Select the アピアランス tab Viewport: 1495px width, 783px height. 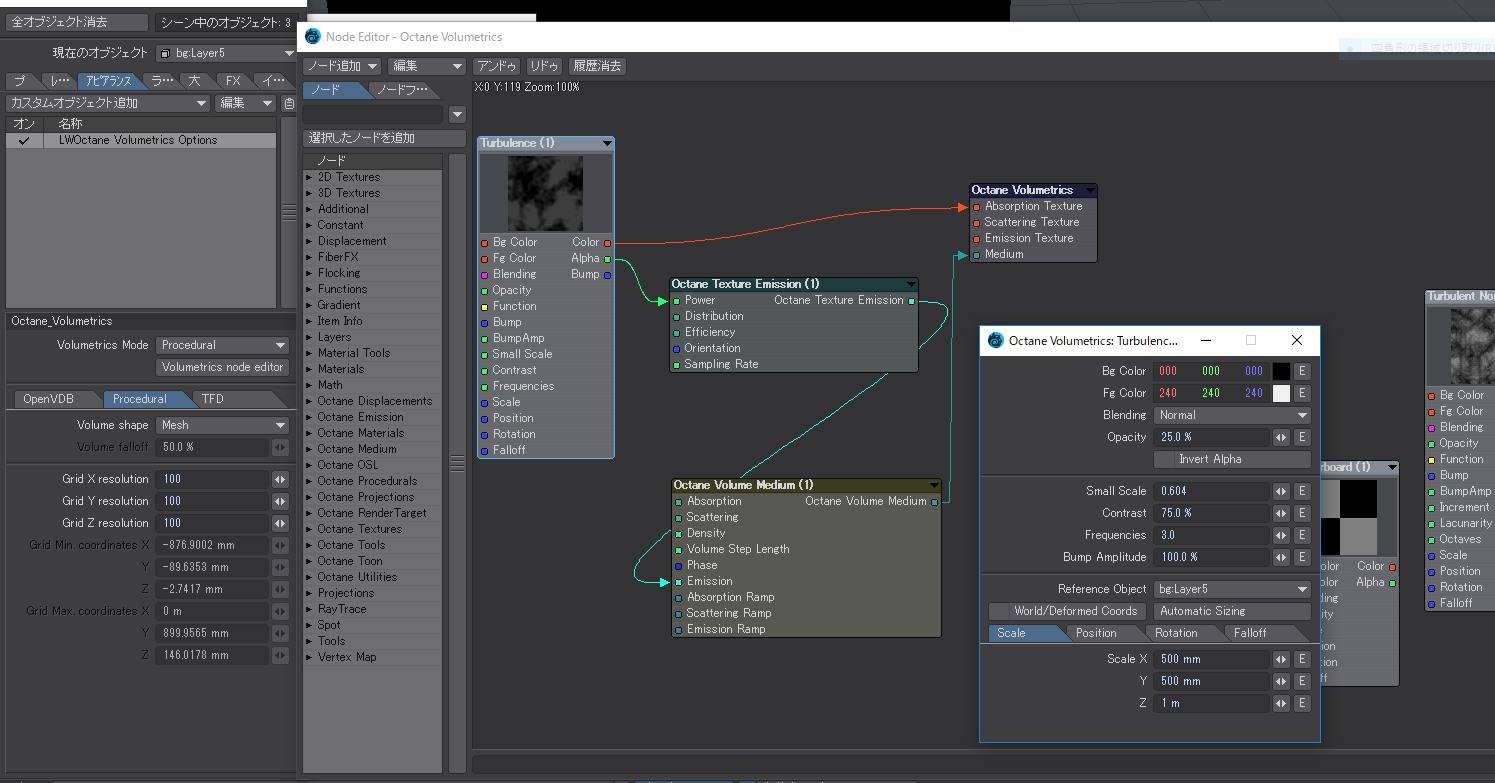coord(108,81)
